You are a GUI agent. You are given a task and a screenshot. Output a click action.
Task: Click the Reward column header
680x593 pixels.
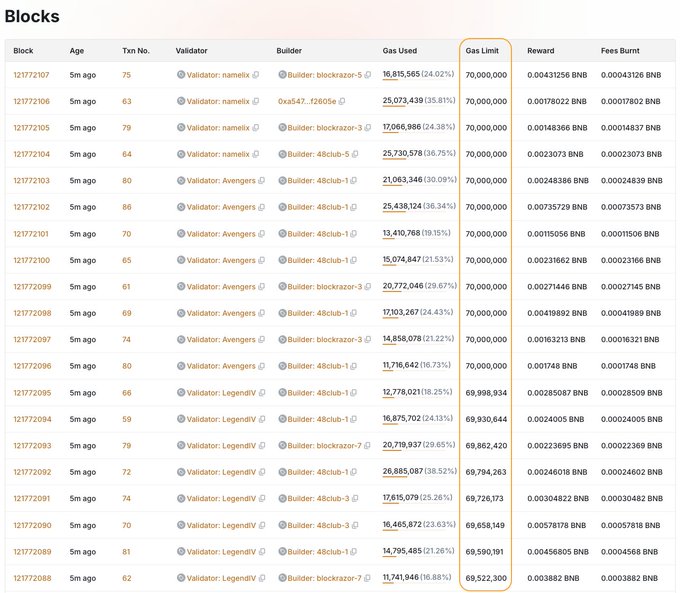point(540,51)
